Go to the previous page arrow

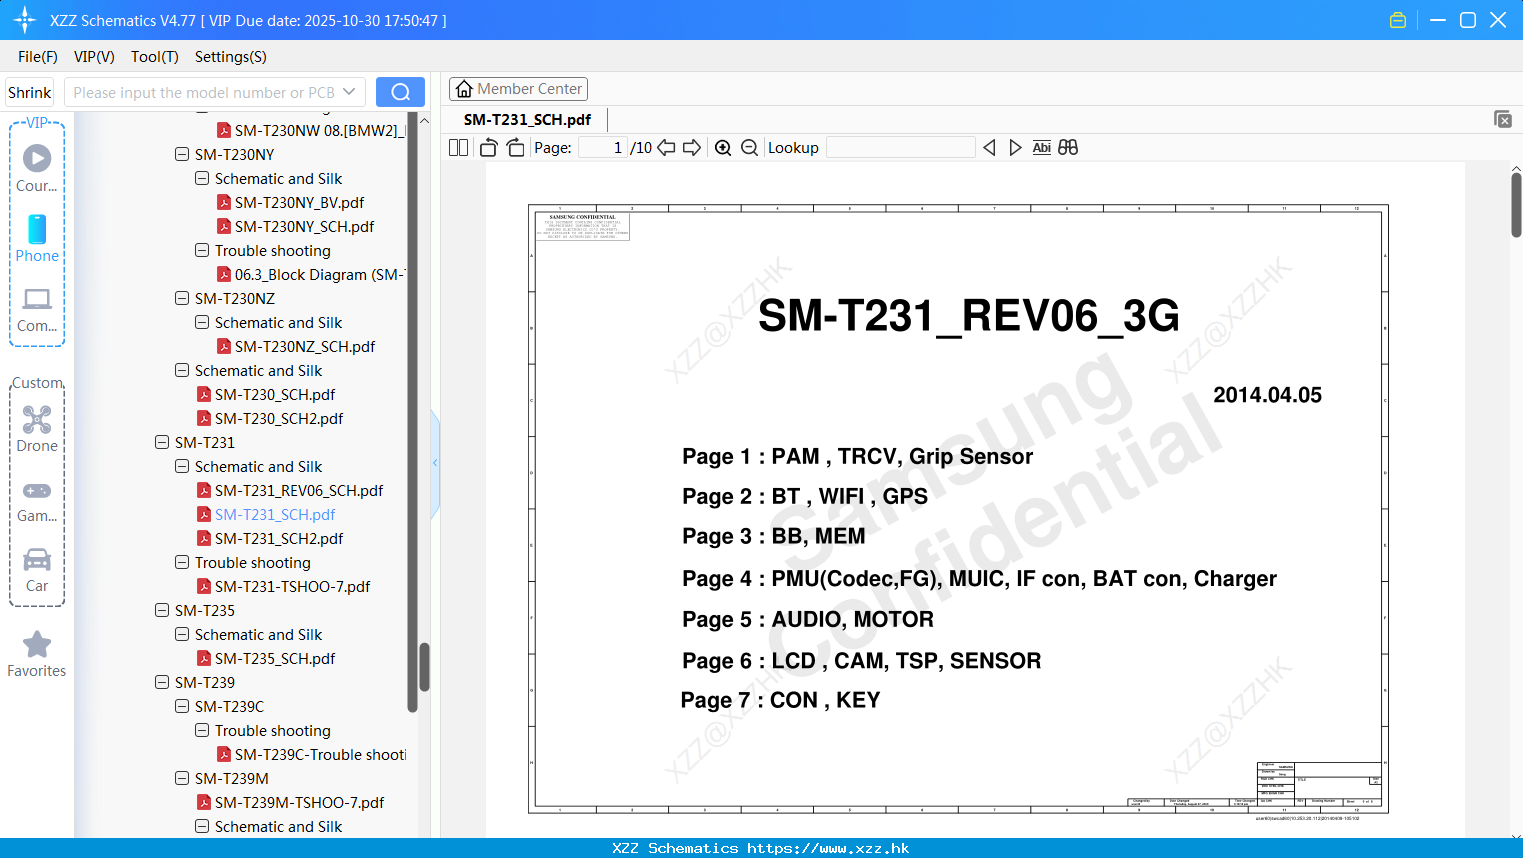666,148
